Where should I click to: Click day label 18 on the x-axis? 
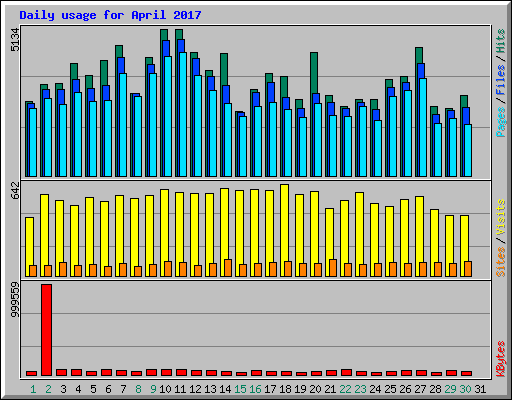285,389
